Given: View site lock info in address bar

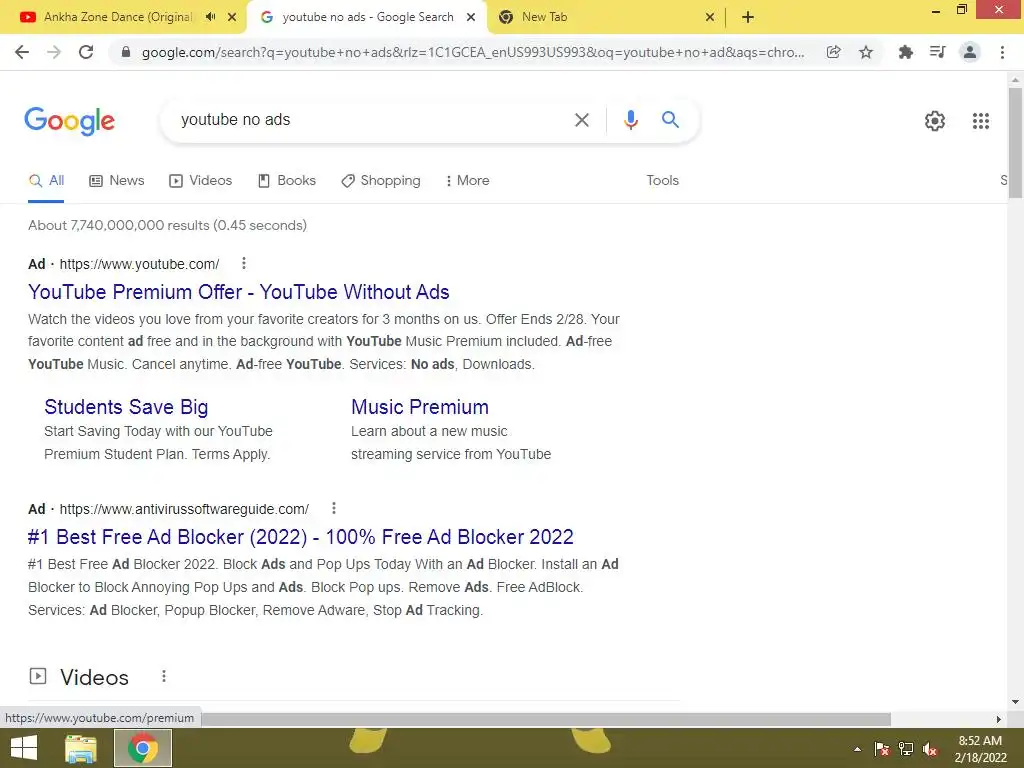Looking at the screenshot, I should pos(126,52).
